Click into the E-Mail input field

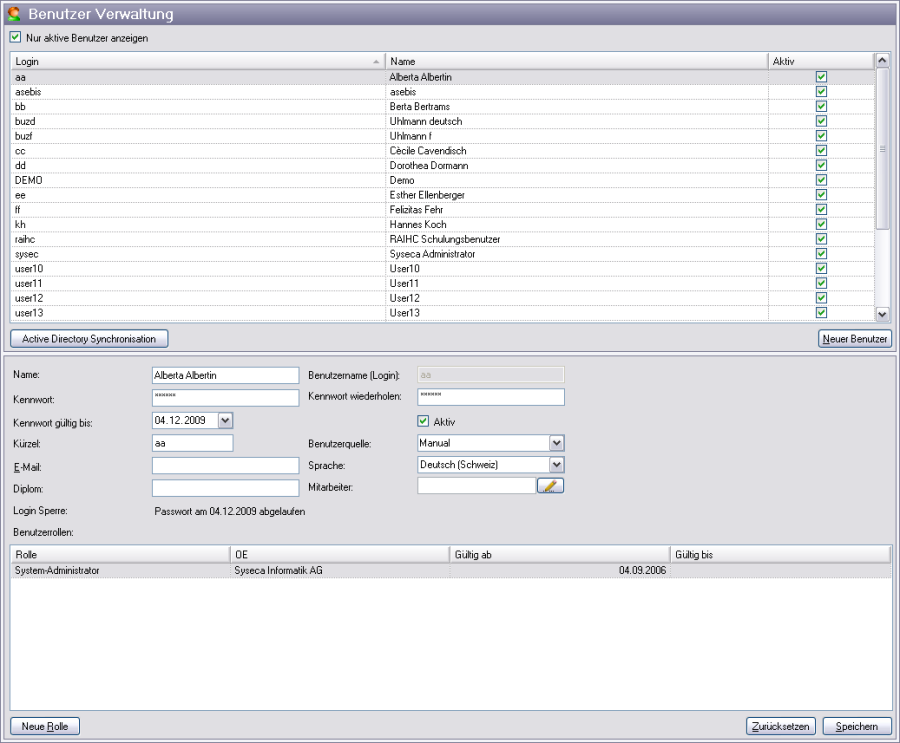225,465
